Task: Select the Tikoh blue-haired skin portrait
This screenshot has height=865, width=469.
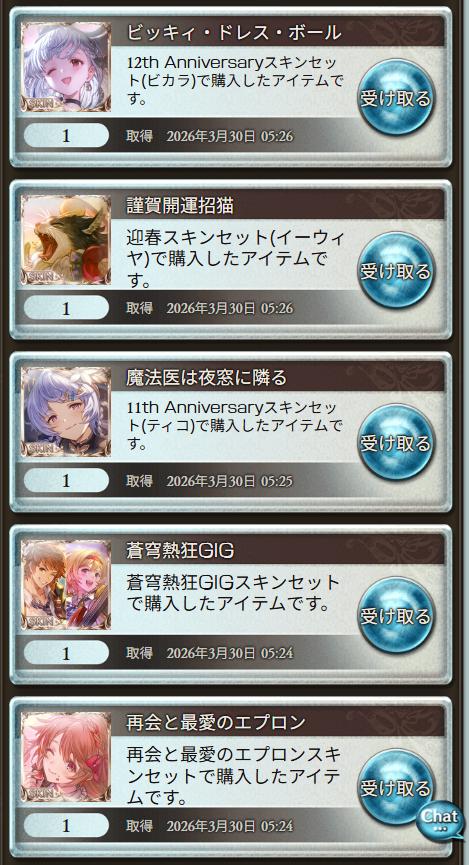Action: coord(66,412)
